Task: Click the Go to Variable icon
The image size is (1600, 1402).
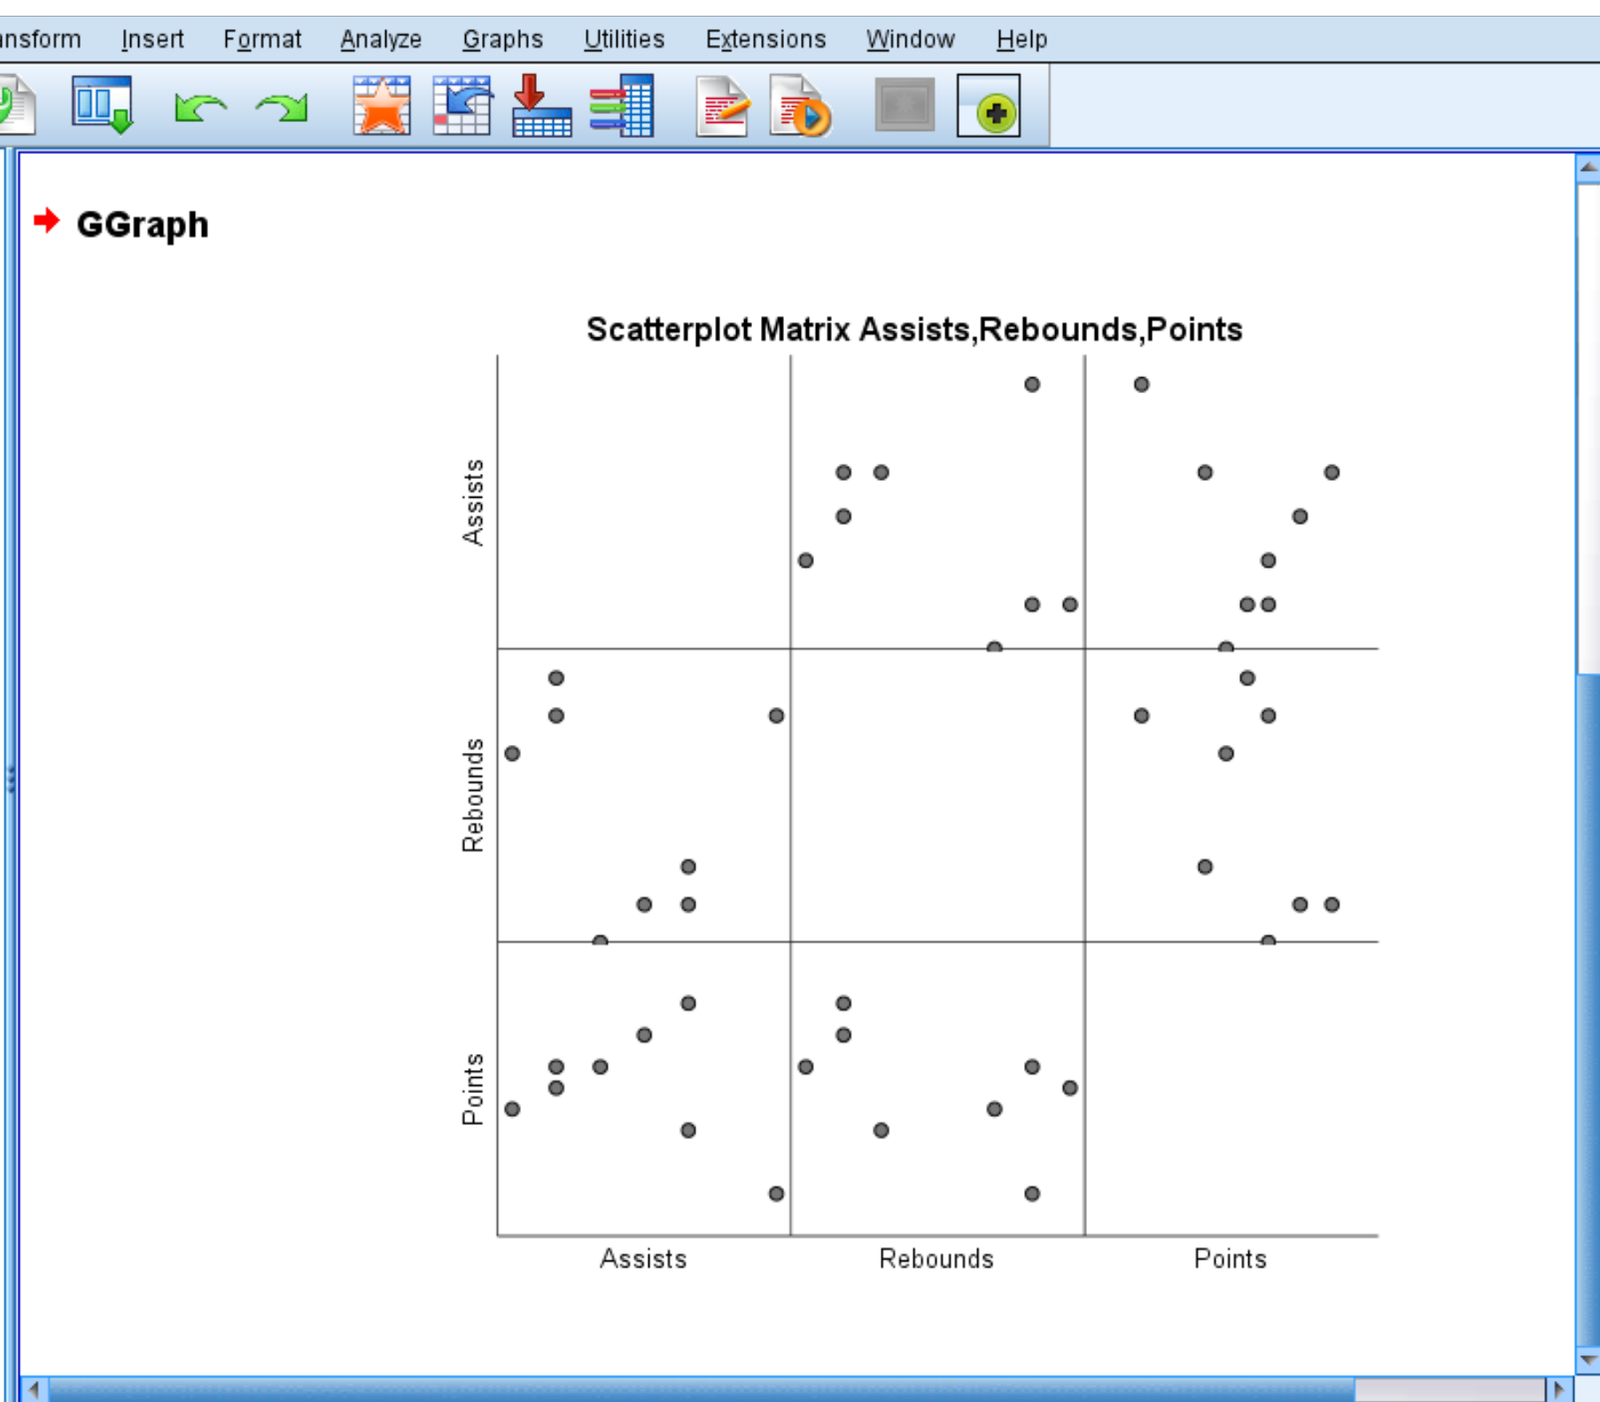Action: coord(541,105)
